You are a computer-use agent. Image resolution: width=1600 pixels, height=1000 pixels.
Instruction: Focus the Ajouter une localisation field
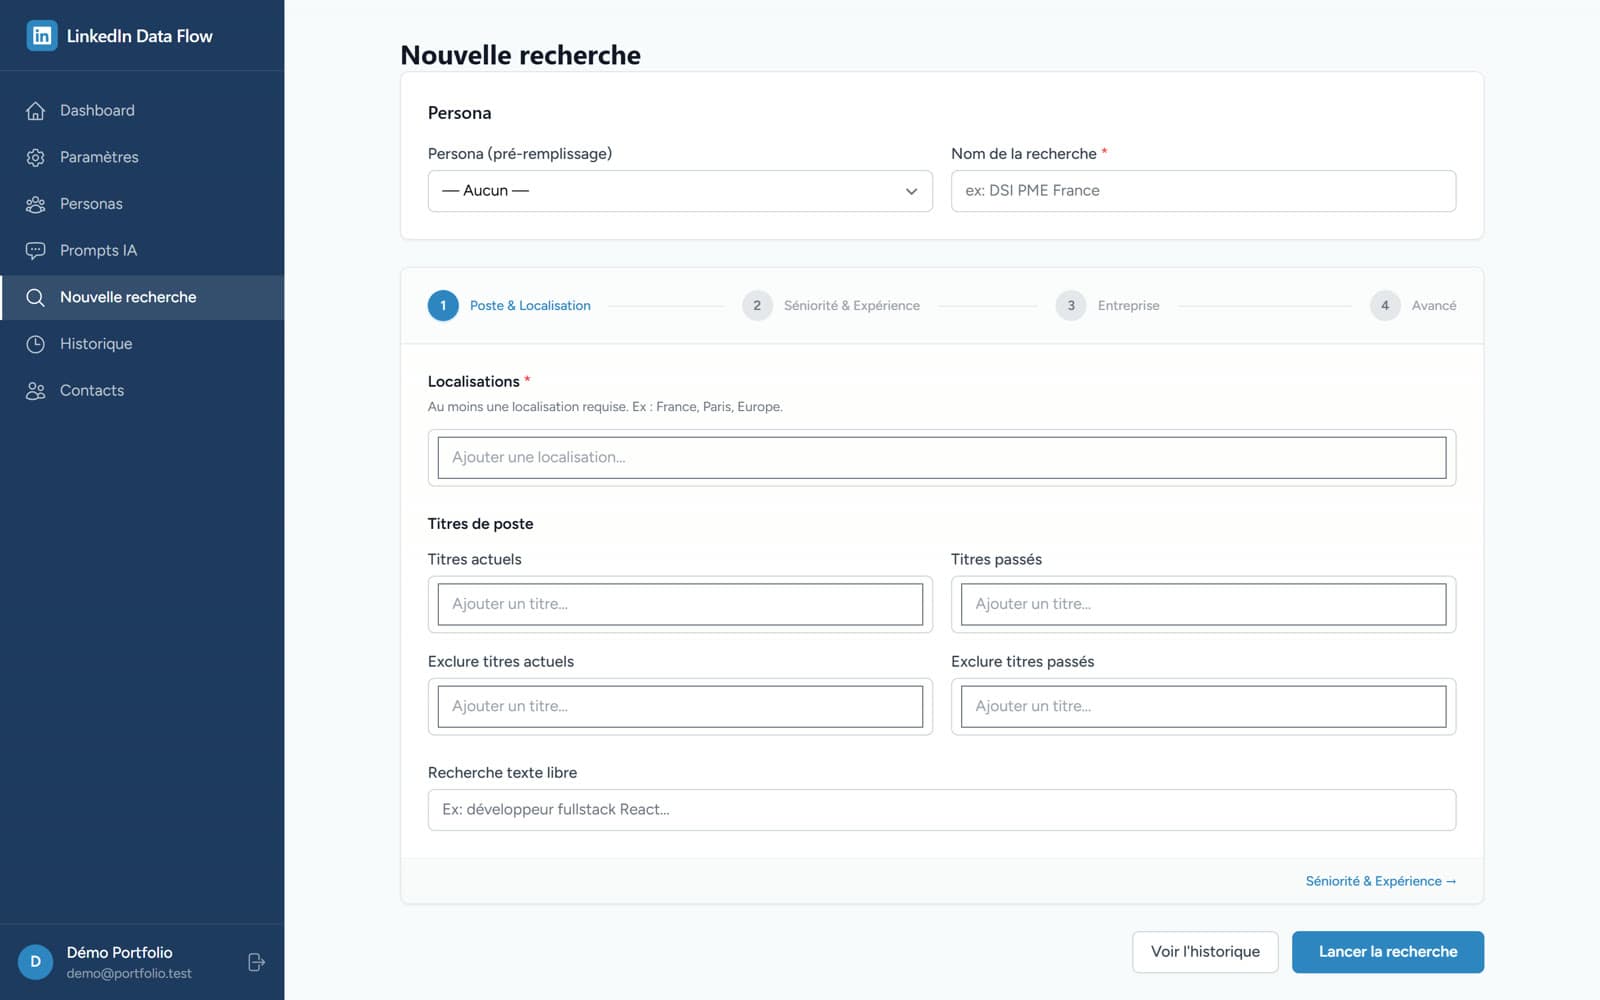942,458
